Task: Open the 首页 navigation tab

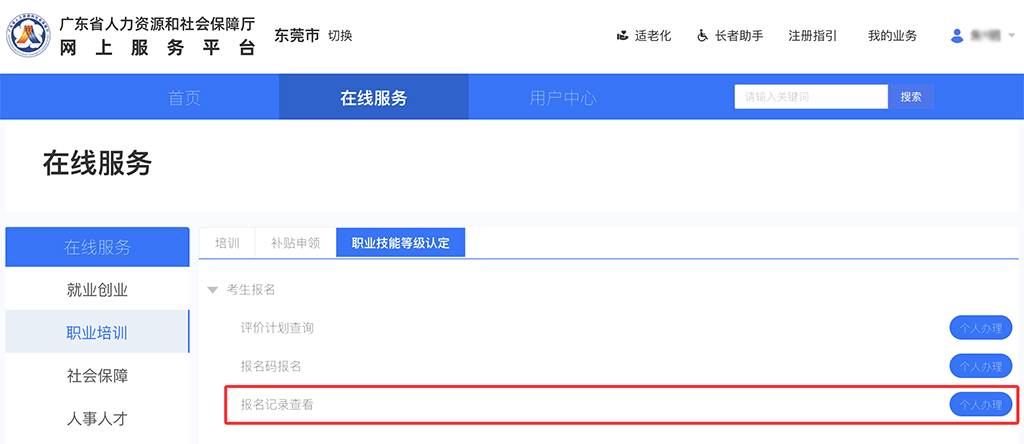Action: click(x=184, y=98)
